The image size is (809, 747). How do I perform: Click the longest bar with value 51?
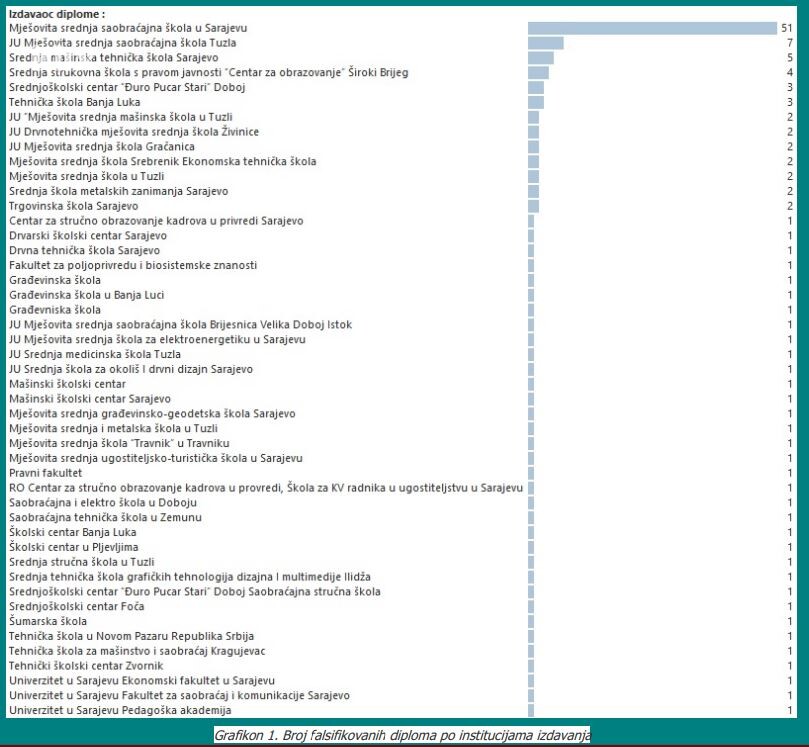652,28
